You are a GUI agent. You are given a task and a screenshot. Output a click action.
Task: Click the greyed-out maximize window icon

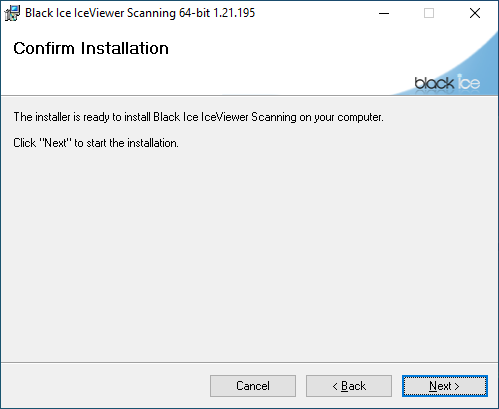click(x=429, y=13)
